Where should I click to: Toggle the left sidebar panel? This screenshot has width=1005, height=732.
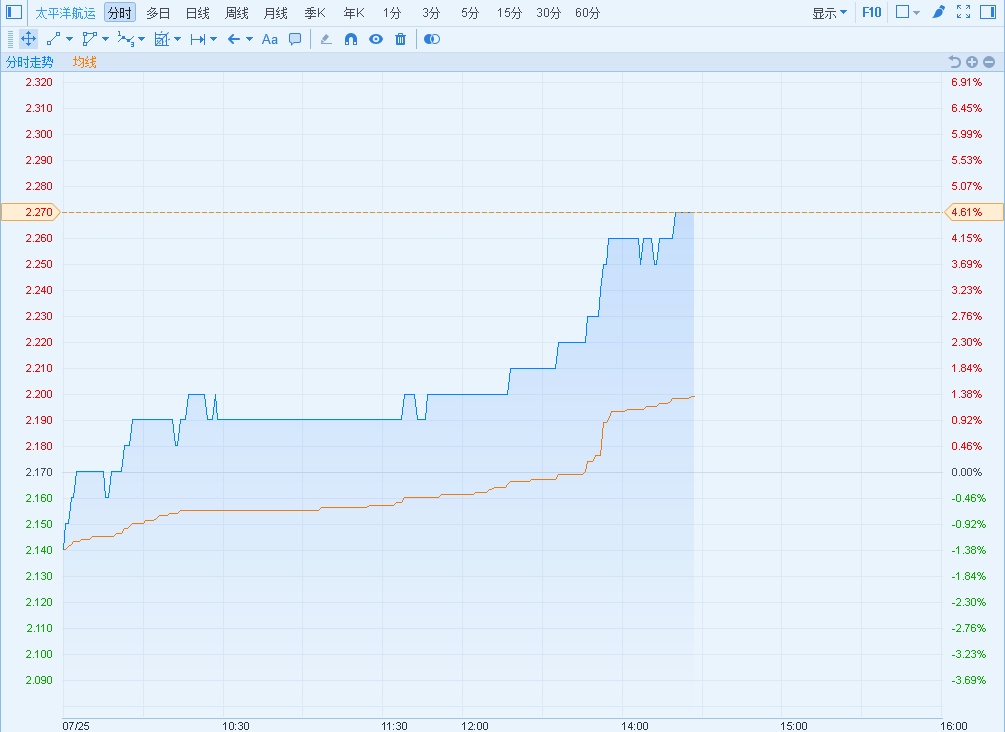click(14, 13)
